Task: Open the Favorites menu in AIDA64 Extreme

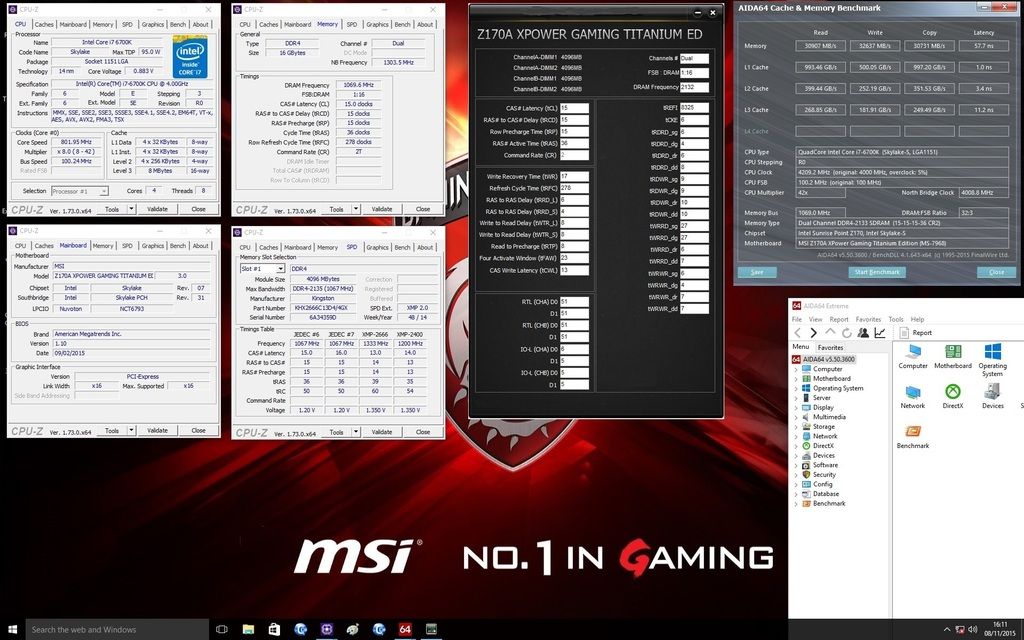Action: coord(868,319)
